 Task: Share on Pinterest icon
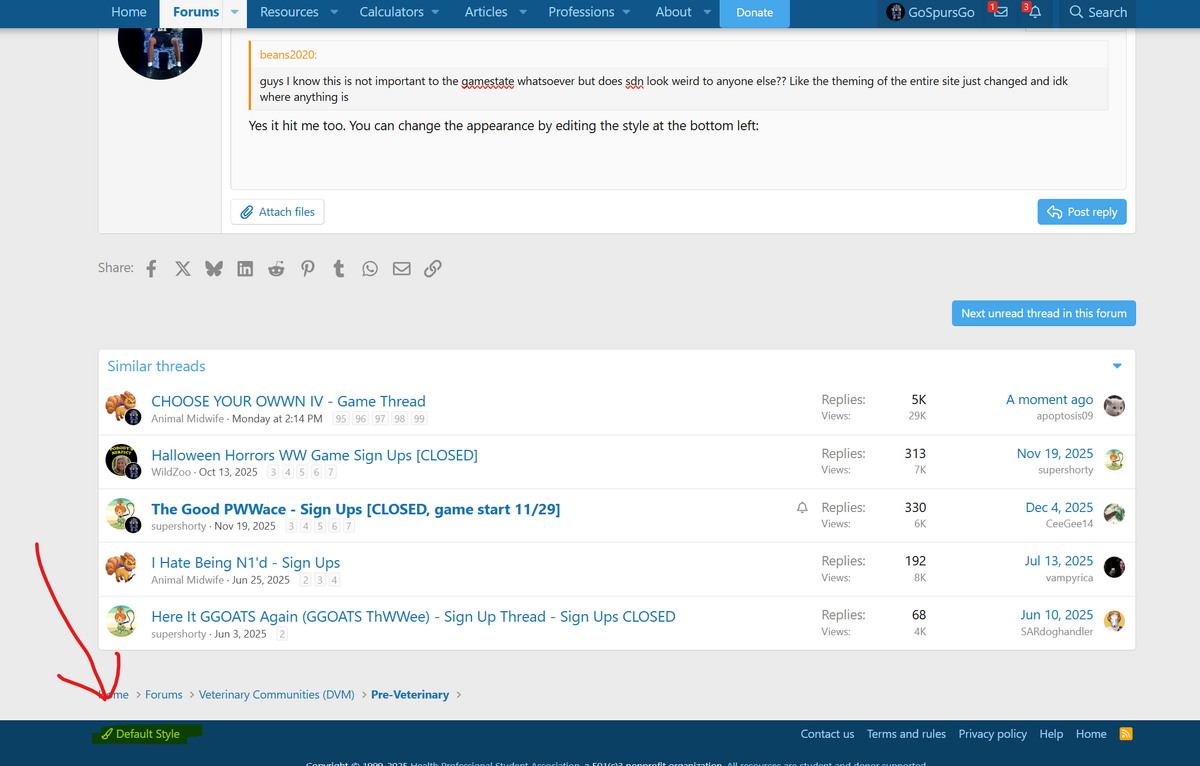(308, 269)
